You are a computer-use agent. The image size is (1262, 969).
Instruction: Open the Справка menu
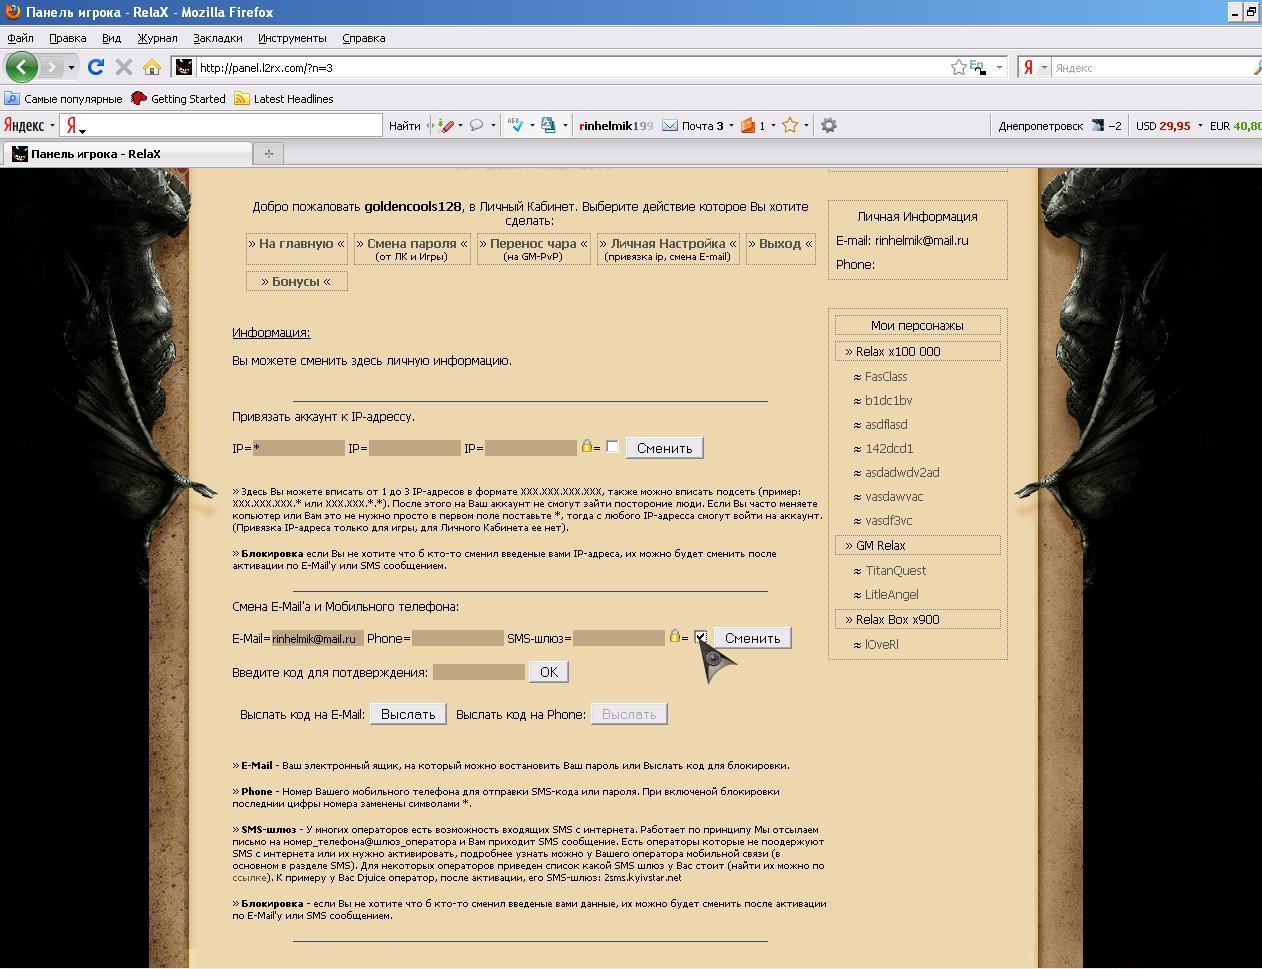point(363,38)
